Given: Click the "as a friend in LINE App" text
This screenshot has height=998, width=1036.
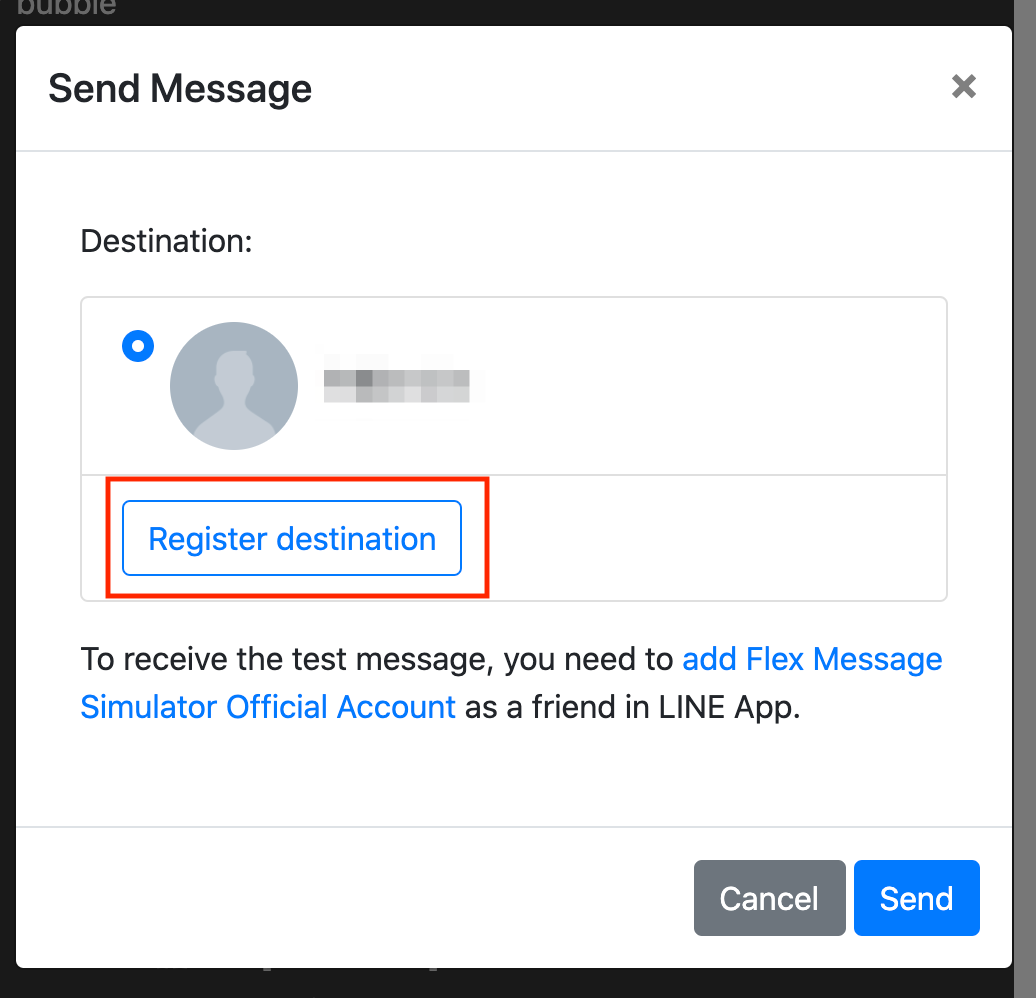Looking at the screenshot, I should pyautogui.click(x=632, y=707).
